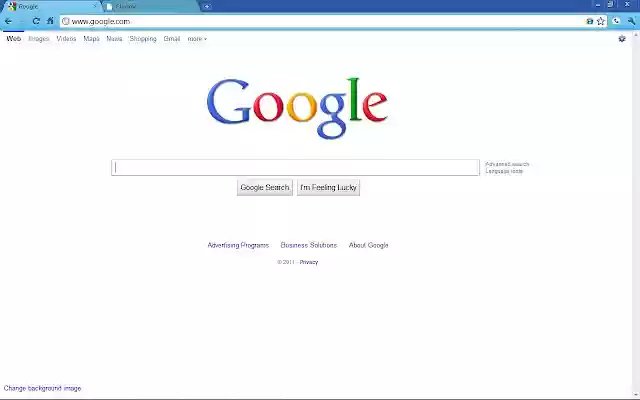Open Images in Google's nav bar
The height and width of the screenshot is (400, 640).
pos(39,39)
